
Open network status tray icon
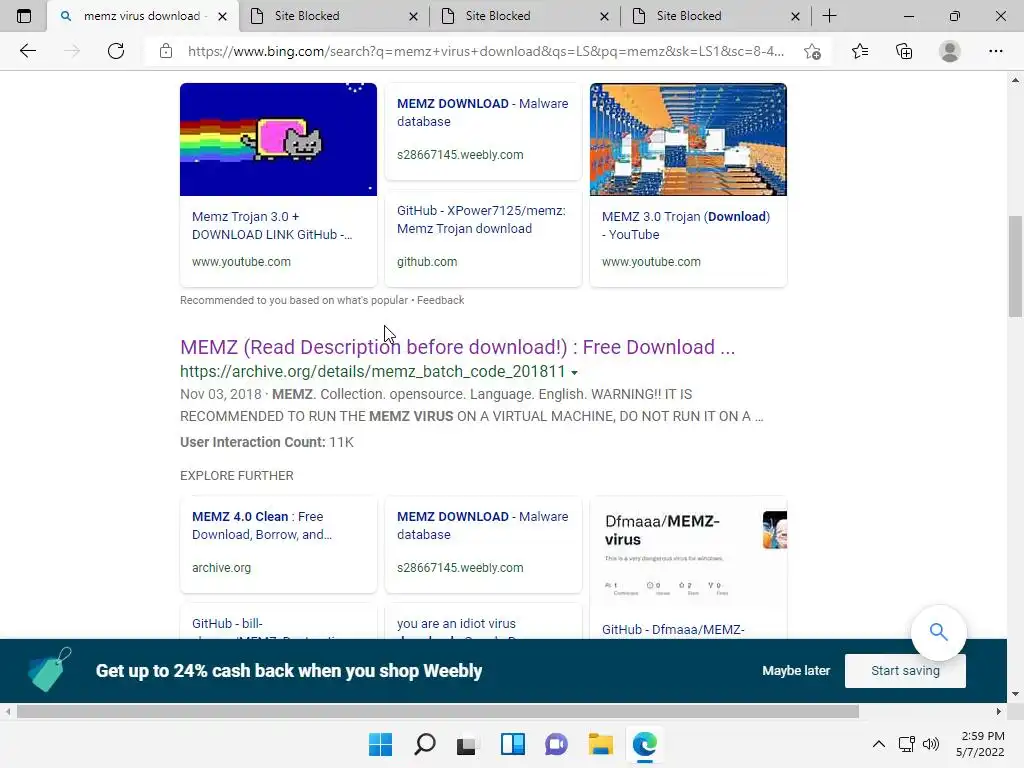pos(906,744)
